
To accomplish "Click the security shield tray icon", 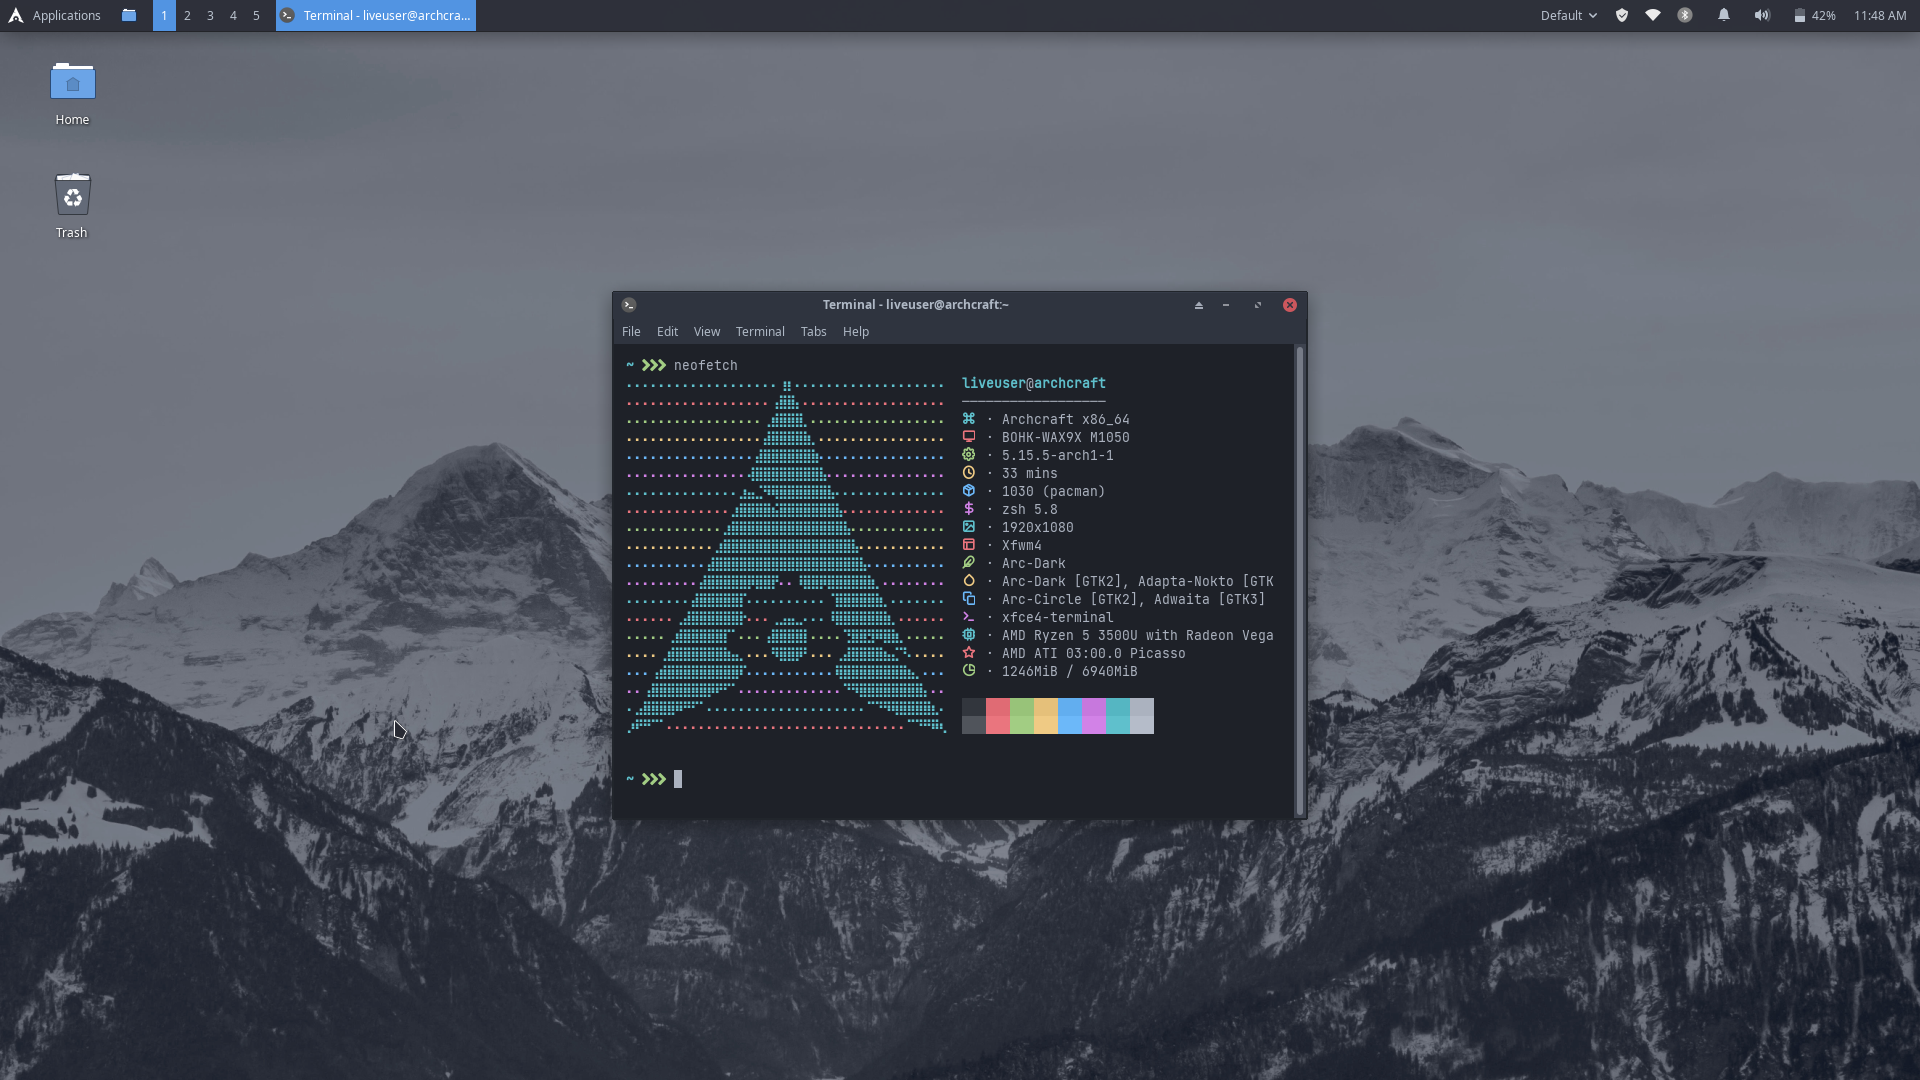I will pyautogui.click(x=1622, y=15).
